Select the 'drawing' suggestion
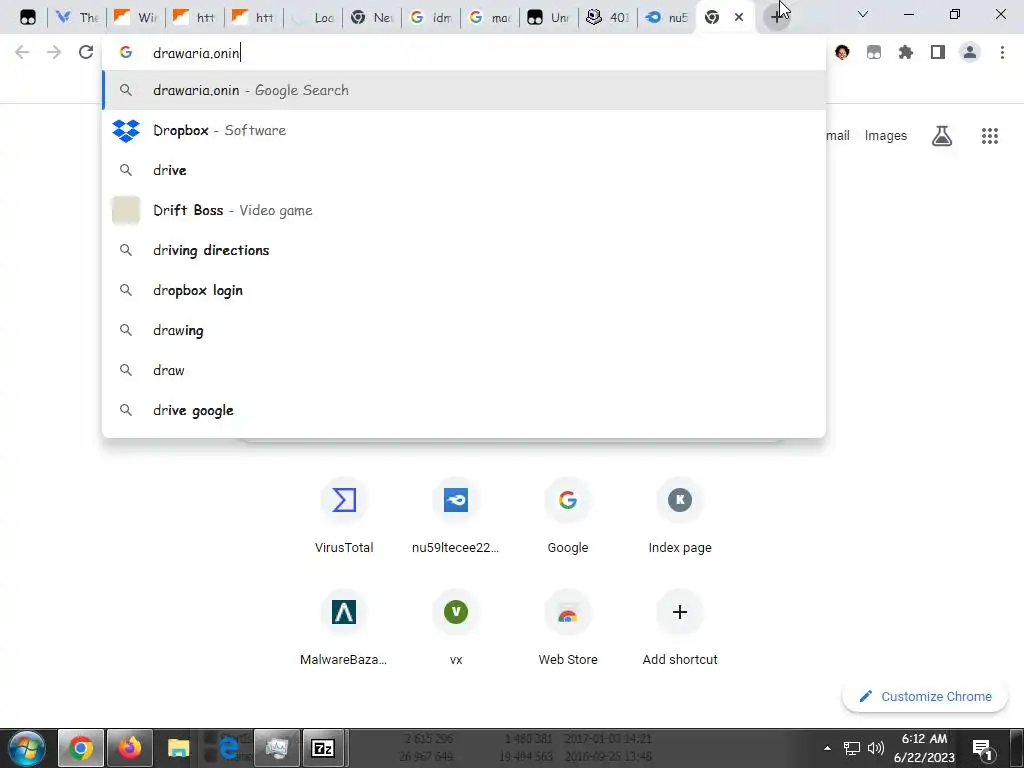 (x=464, y=330)
